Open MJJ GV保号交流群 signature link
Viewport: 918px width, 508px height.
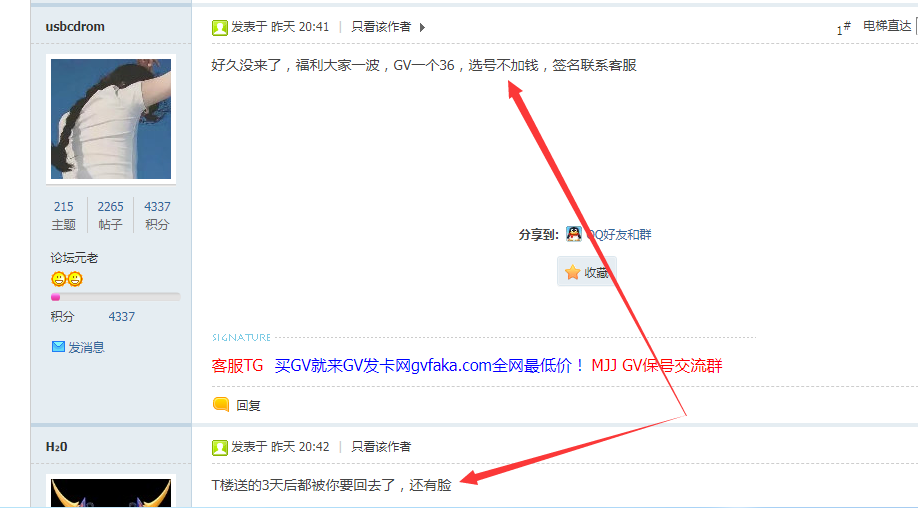click(x=657, y=366)
